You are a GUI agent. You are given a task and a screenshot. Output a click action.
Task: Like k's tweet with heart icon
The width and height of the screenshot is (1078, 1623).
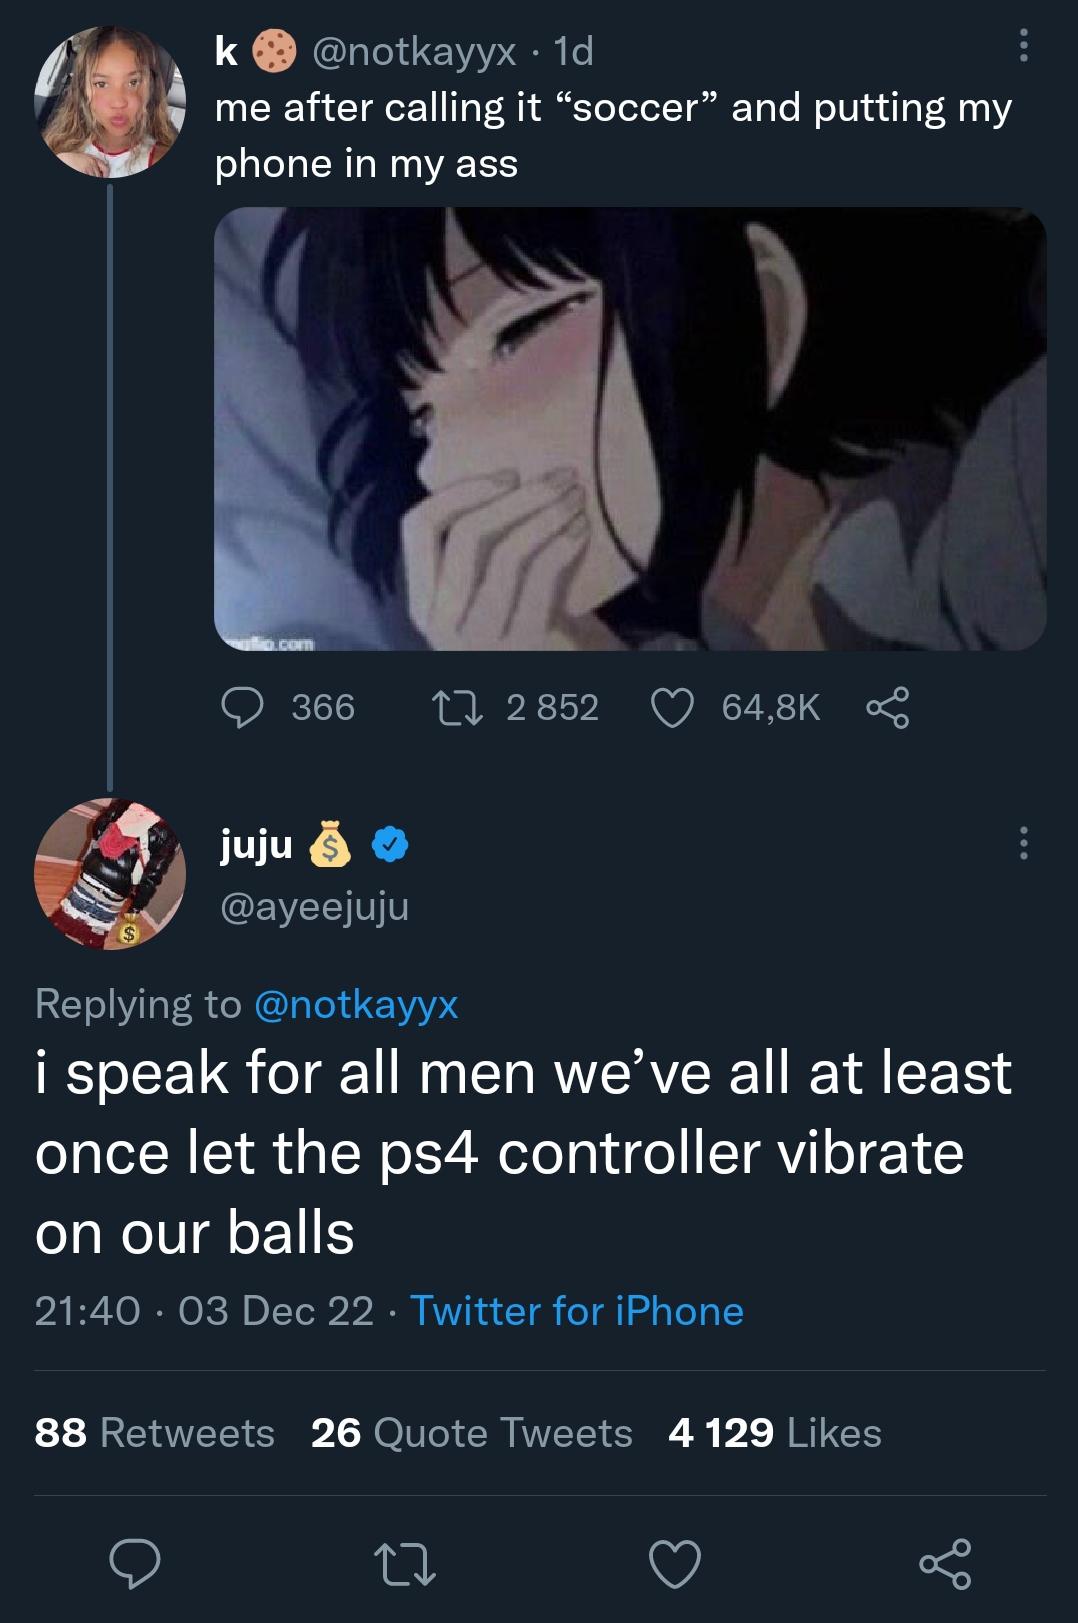[x=673, y=708]
